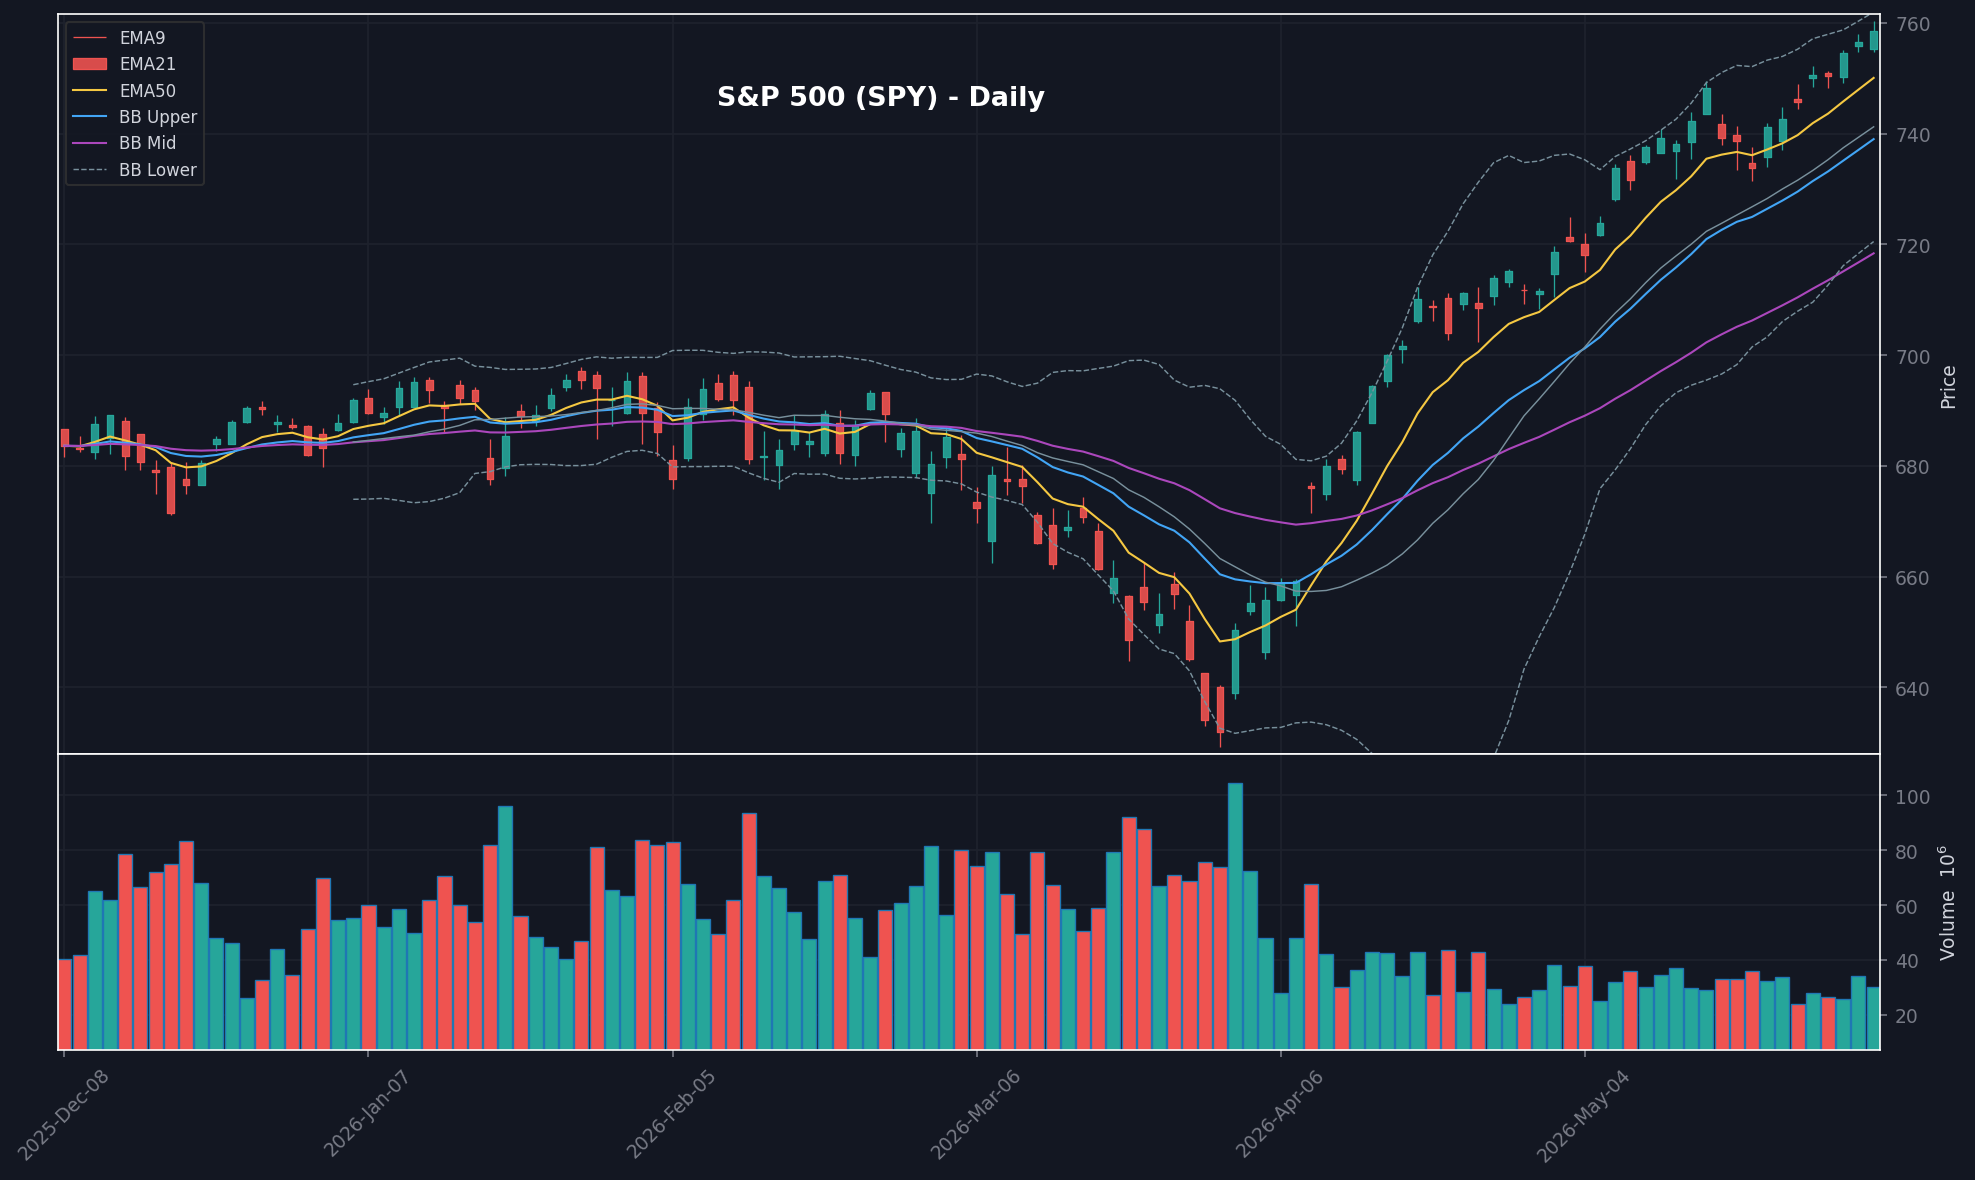The width and height of the screenshot is (1975, 1180).
Task: Click the 2026-Apr-06 date axis label
Action: 1281,1114
